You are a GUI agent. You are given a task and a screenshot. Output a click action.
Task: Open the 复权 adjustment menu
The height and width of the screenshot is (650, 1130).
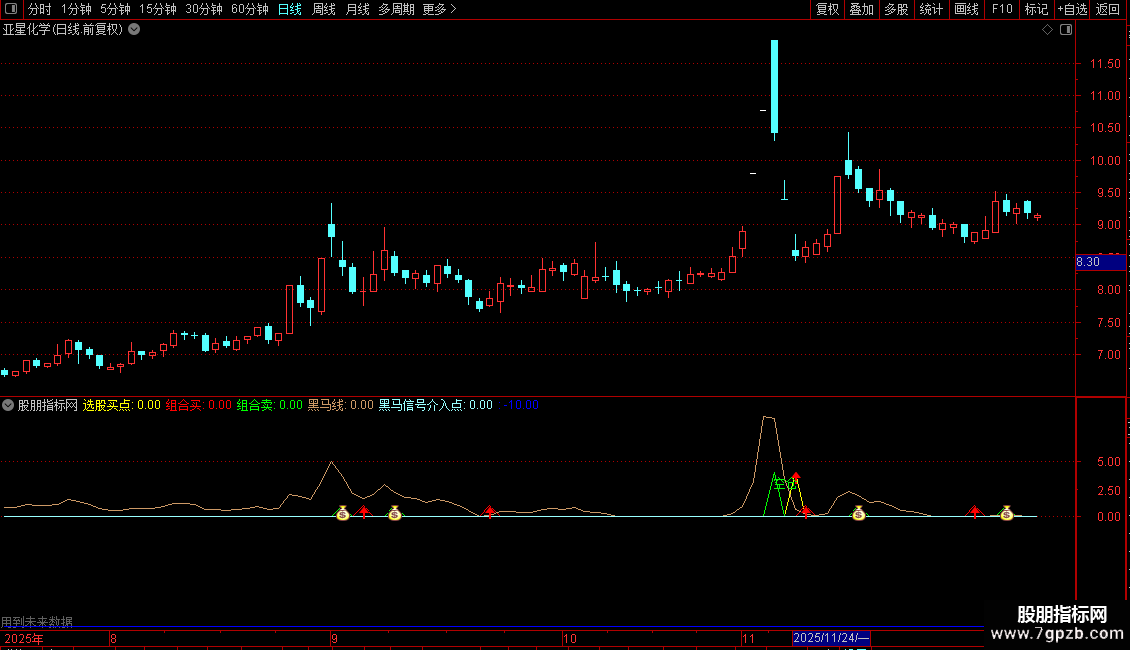tap(827, 9)
